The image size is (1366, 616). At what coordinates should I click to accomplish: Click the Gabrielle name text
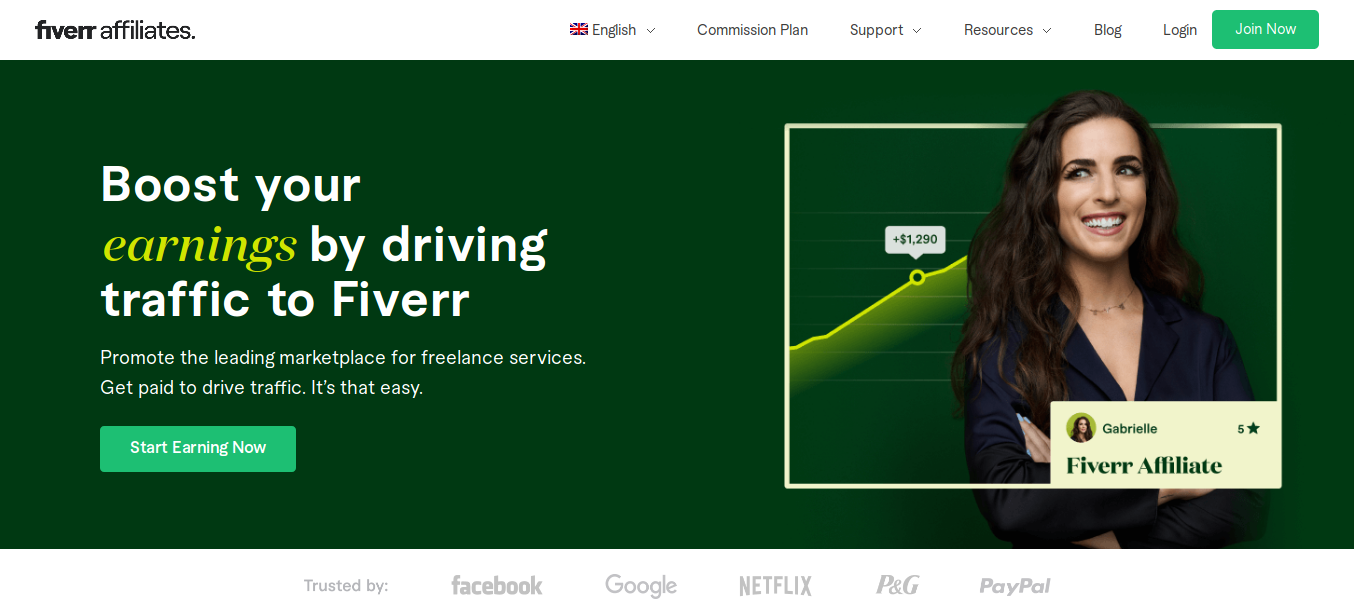[1130, 428]
